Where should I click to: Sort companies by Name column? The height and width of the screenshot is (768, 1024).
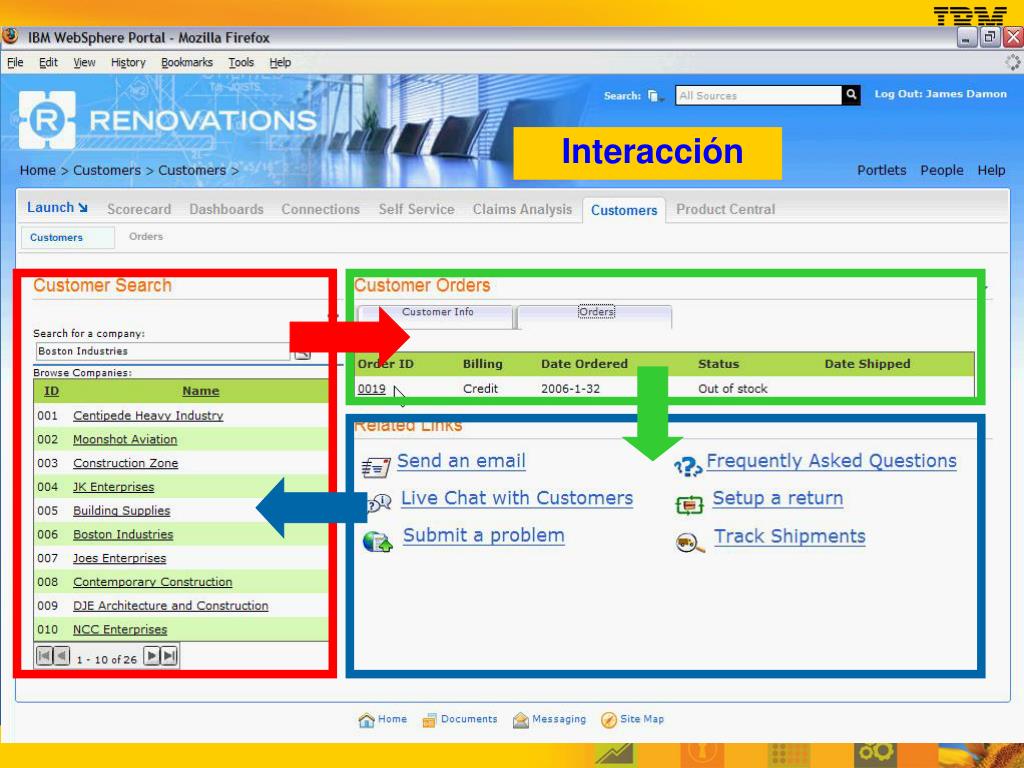[x=200, y=391]
